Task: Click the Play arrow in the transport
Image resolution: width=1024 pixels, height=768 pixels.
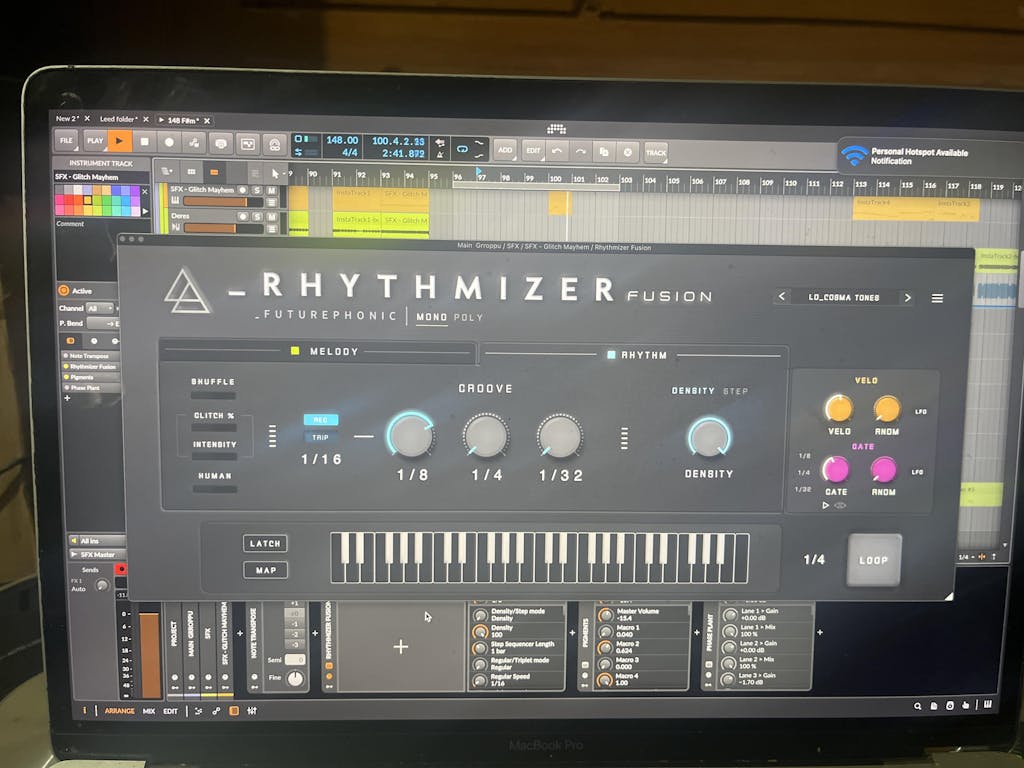Action: pyautogui.click(x=118, y=141)
